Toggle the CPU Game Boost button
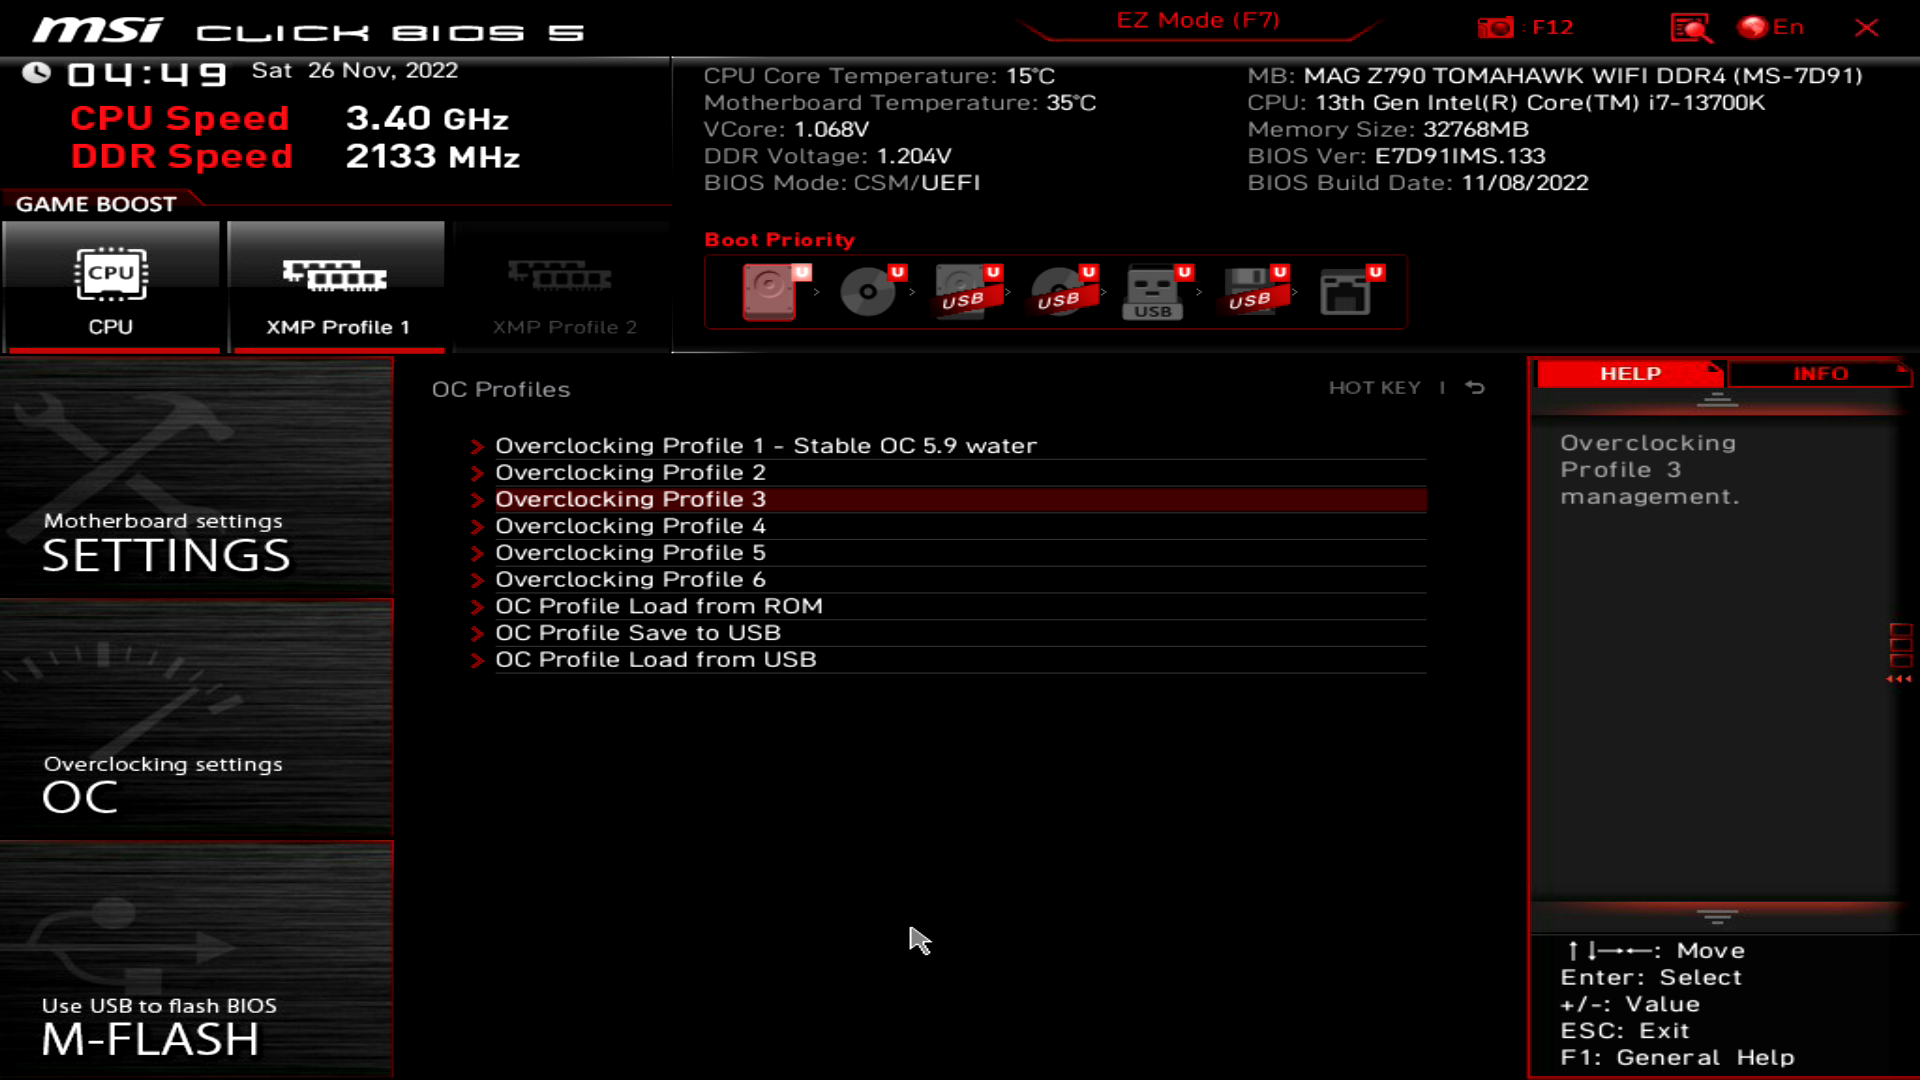This screenshot has height=1080, width=1920. click(x=111, y=287)
